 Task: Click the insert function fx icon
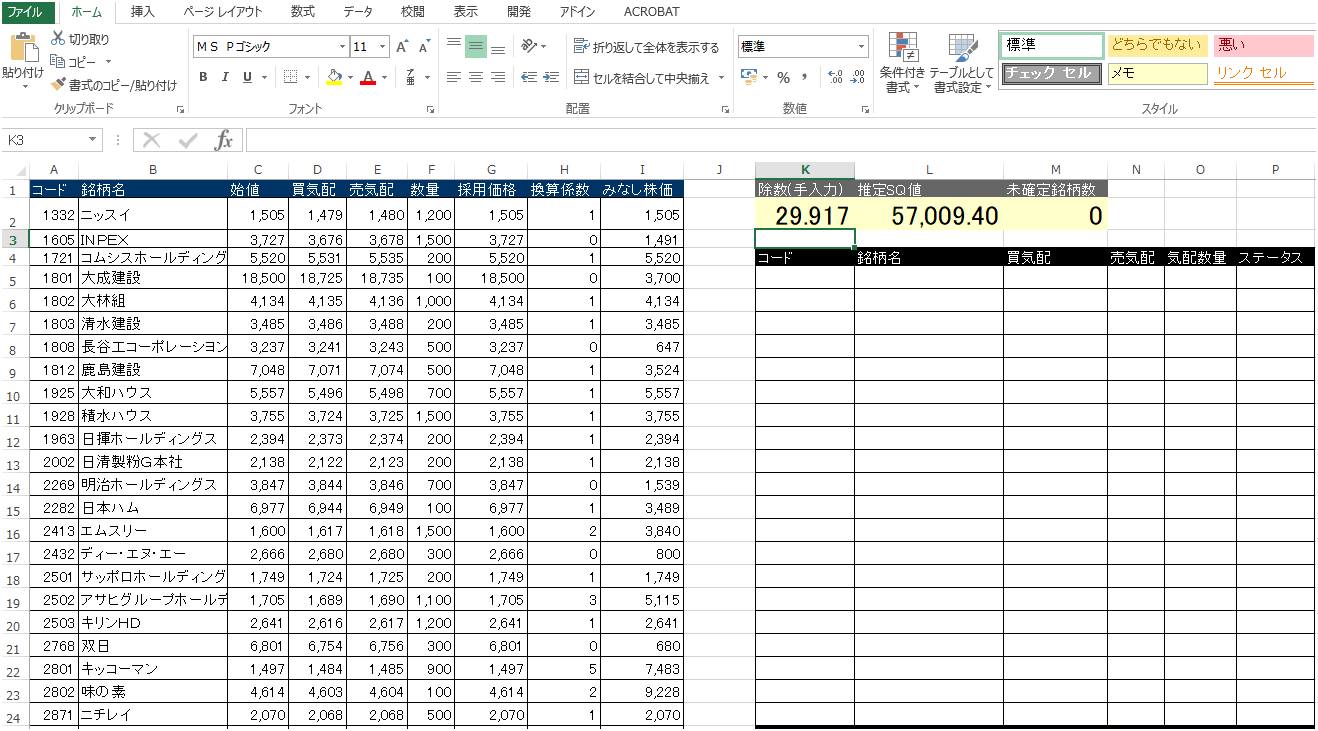click(224, 140)
